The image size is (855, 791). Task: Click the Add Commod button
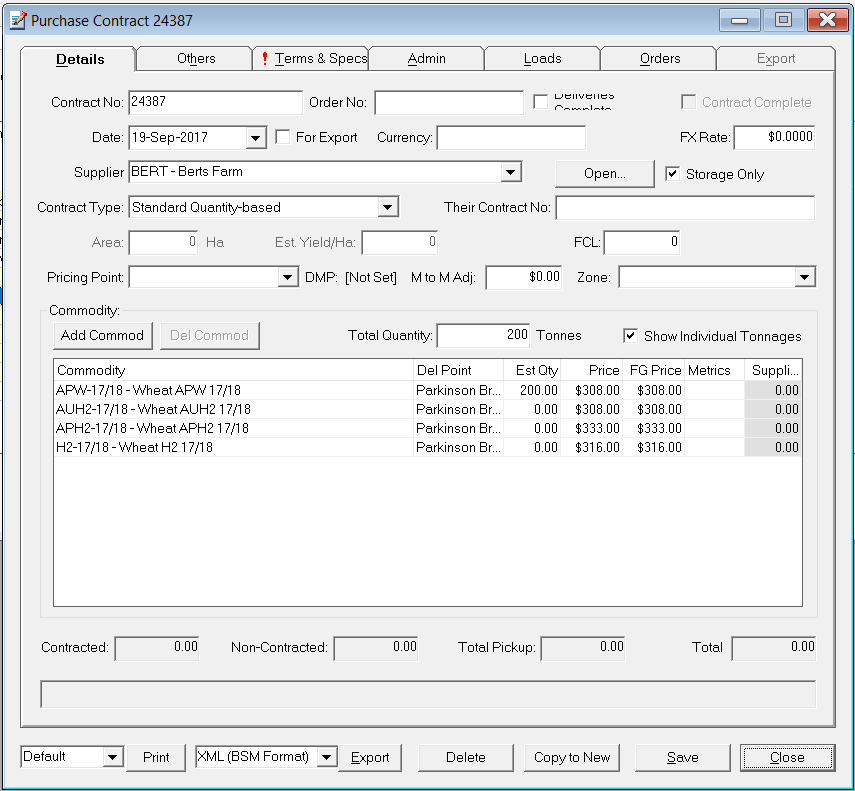point(103,335)
